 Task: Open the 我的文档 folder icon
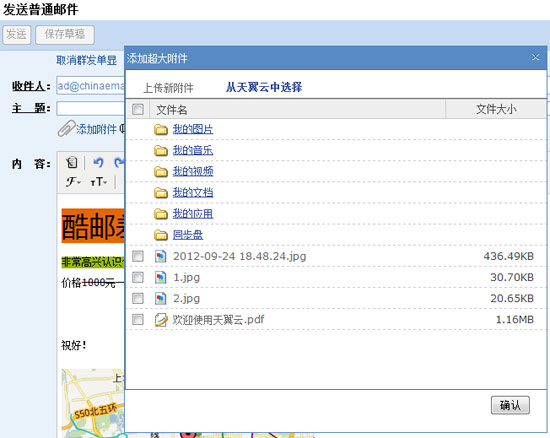click(x=161, y=193)
